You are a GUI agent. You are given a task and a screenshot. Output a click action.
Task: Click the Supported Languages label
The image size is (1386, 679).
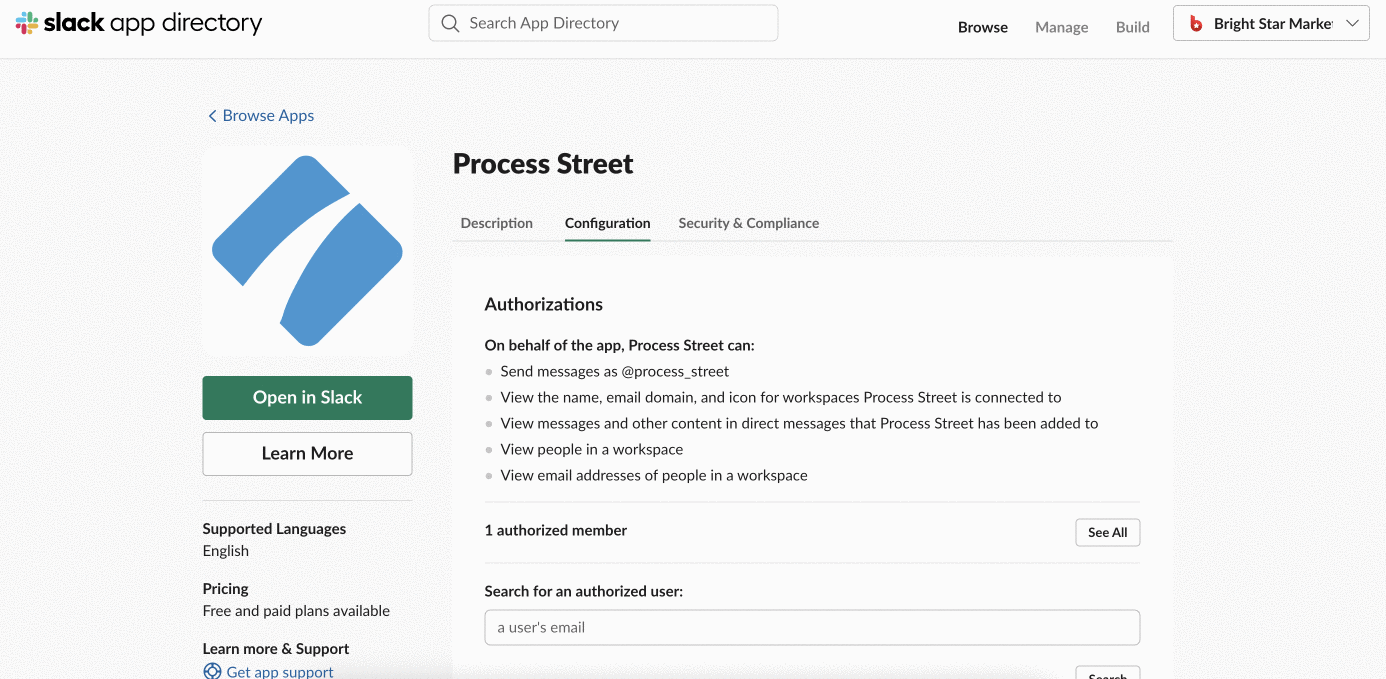point(274,529)
